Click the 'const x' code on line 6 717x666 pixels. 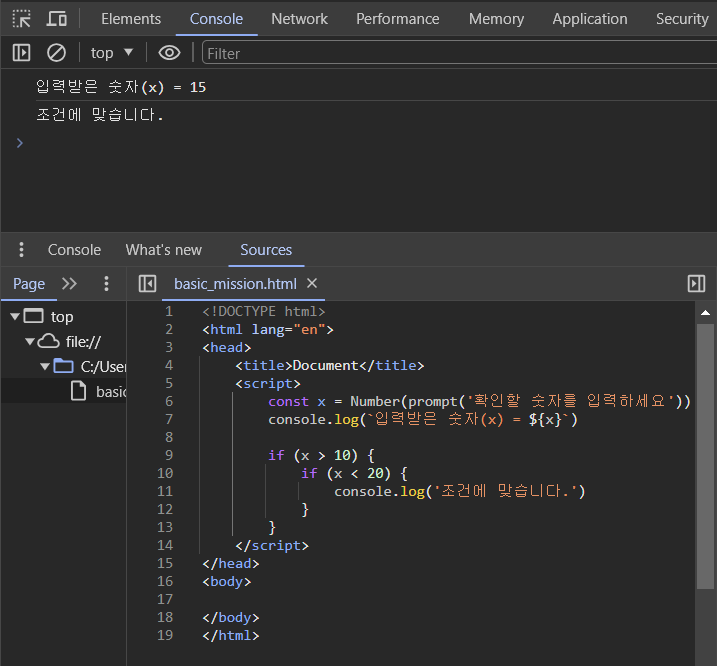click(x=297, y=402)
